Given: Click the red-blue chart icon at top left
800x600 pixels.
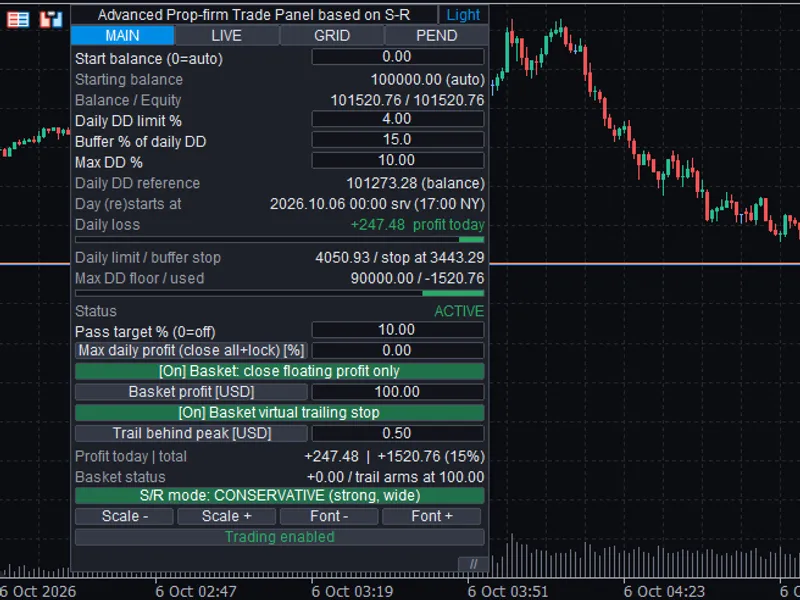Looking at the screenshot, I should tap(51, 19).
